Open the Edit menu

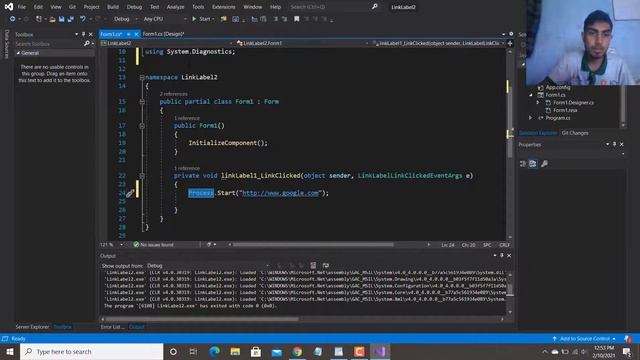(x=38, y=7)
